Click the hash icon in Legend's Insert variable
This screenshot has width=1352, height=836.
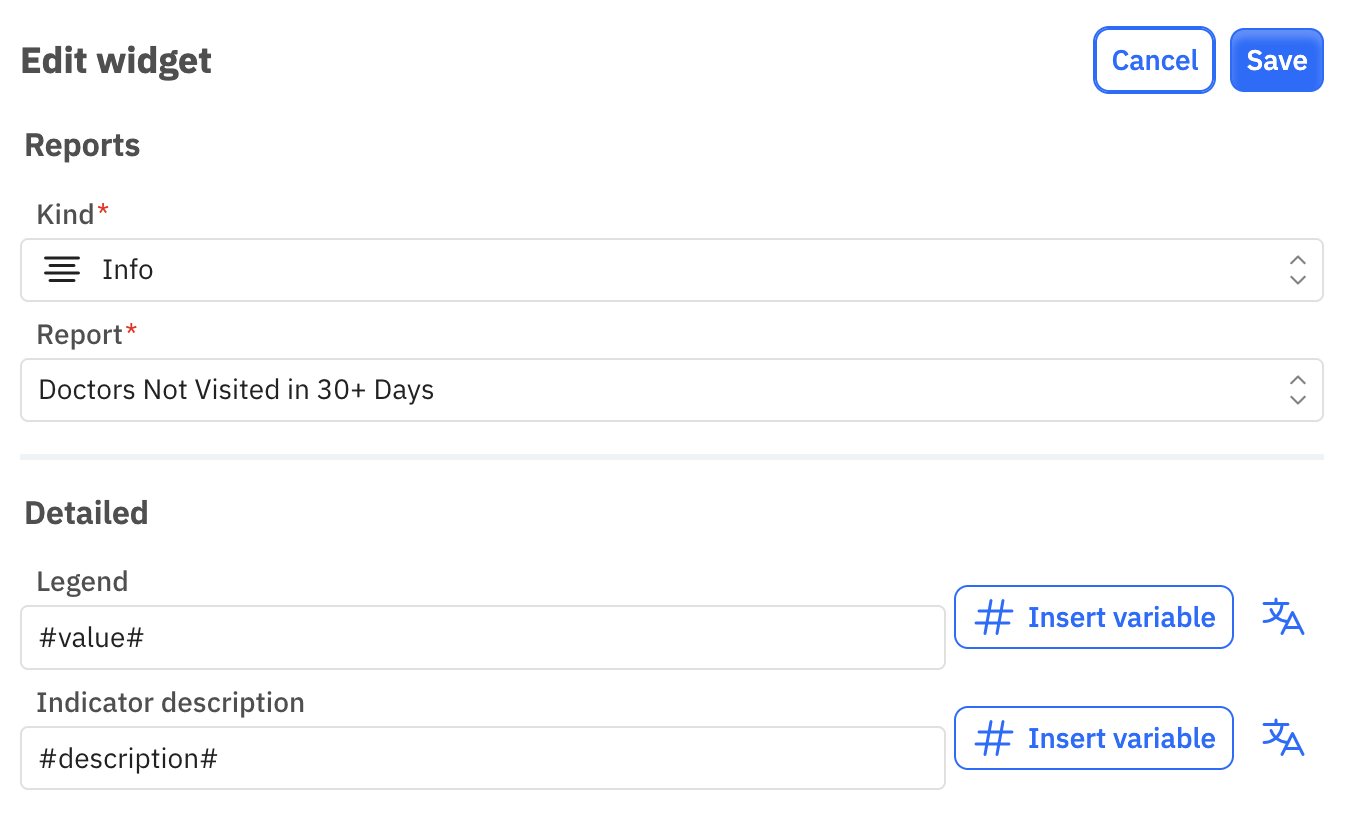pos(993,618)
